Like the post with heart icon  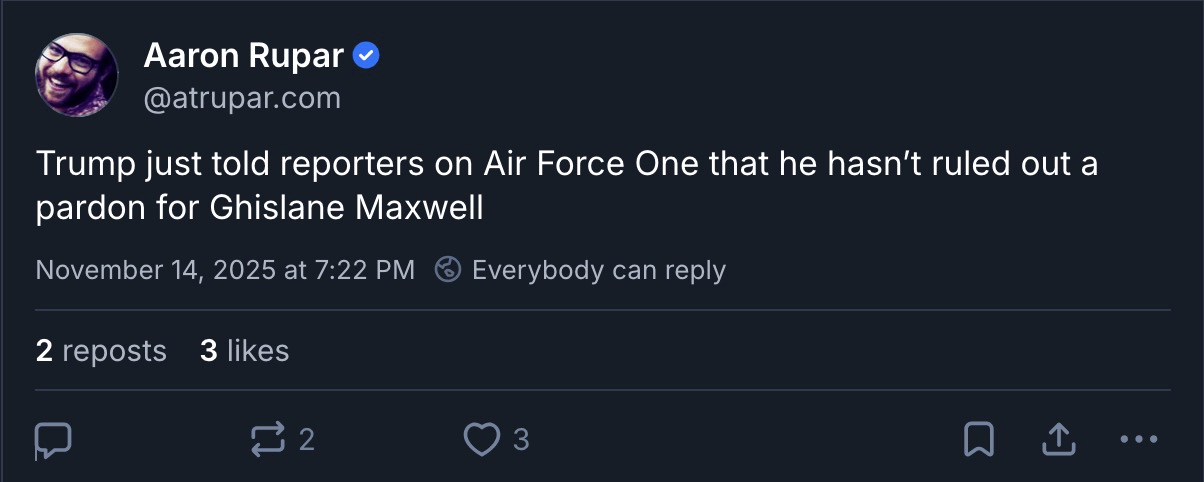[482, 440]
